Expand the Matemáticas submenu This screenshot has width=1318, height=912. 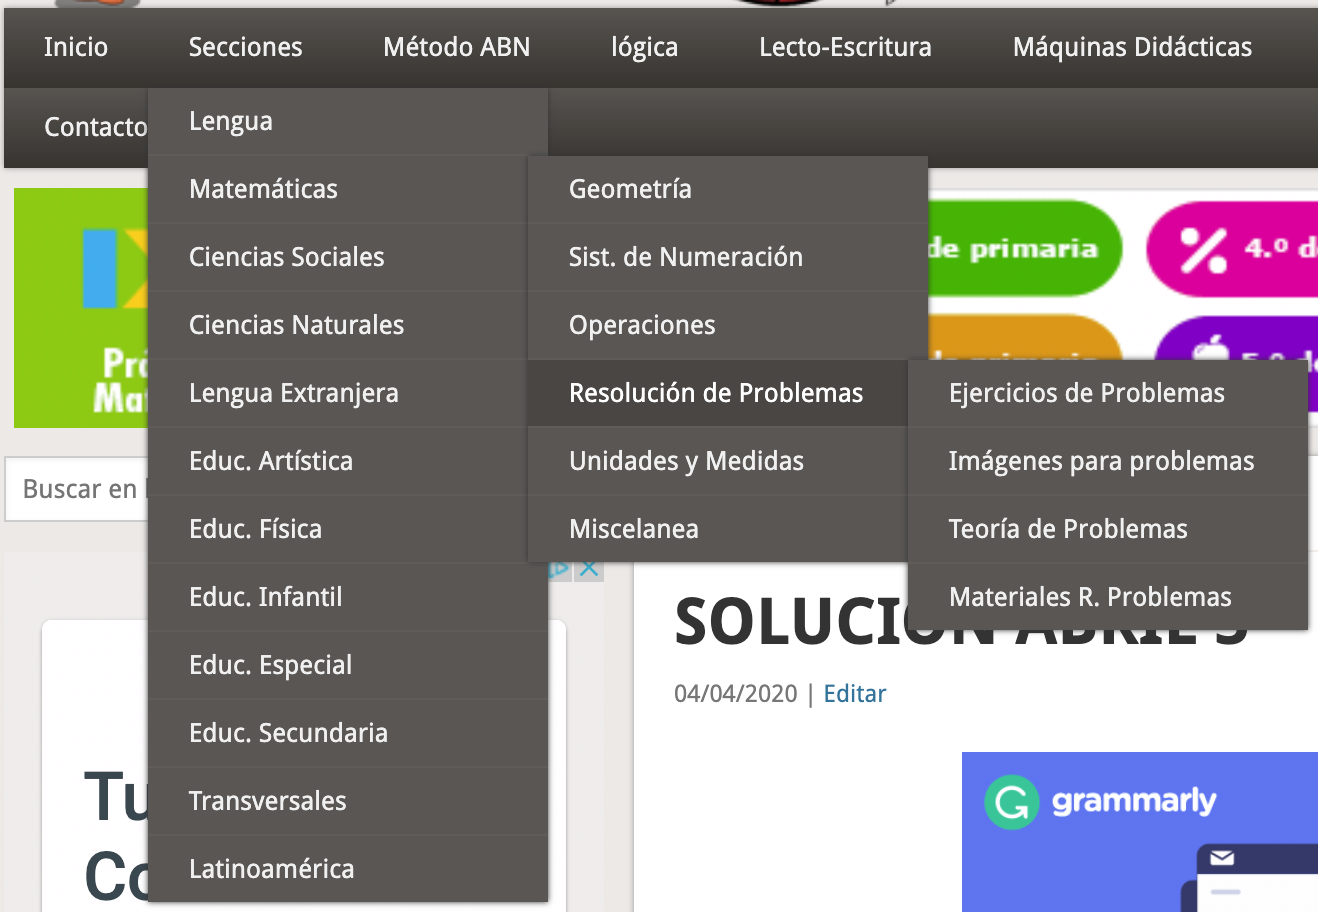[263, 189]
